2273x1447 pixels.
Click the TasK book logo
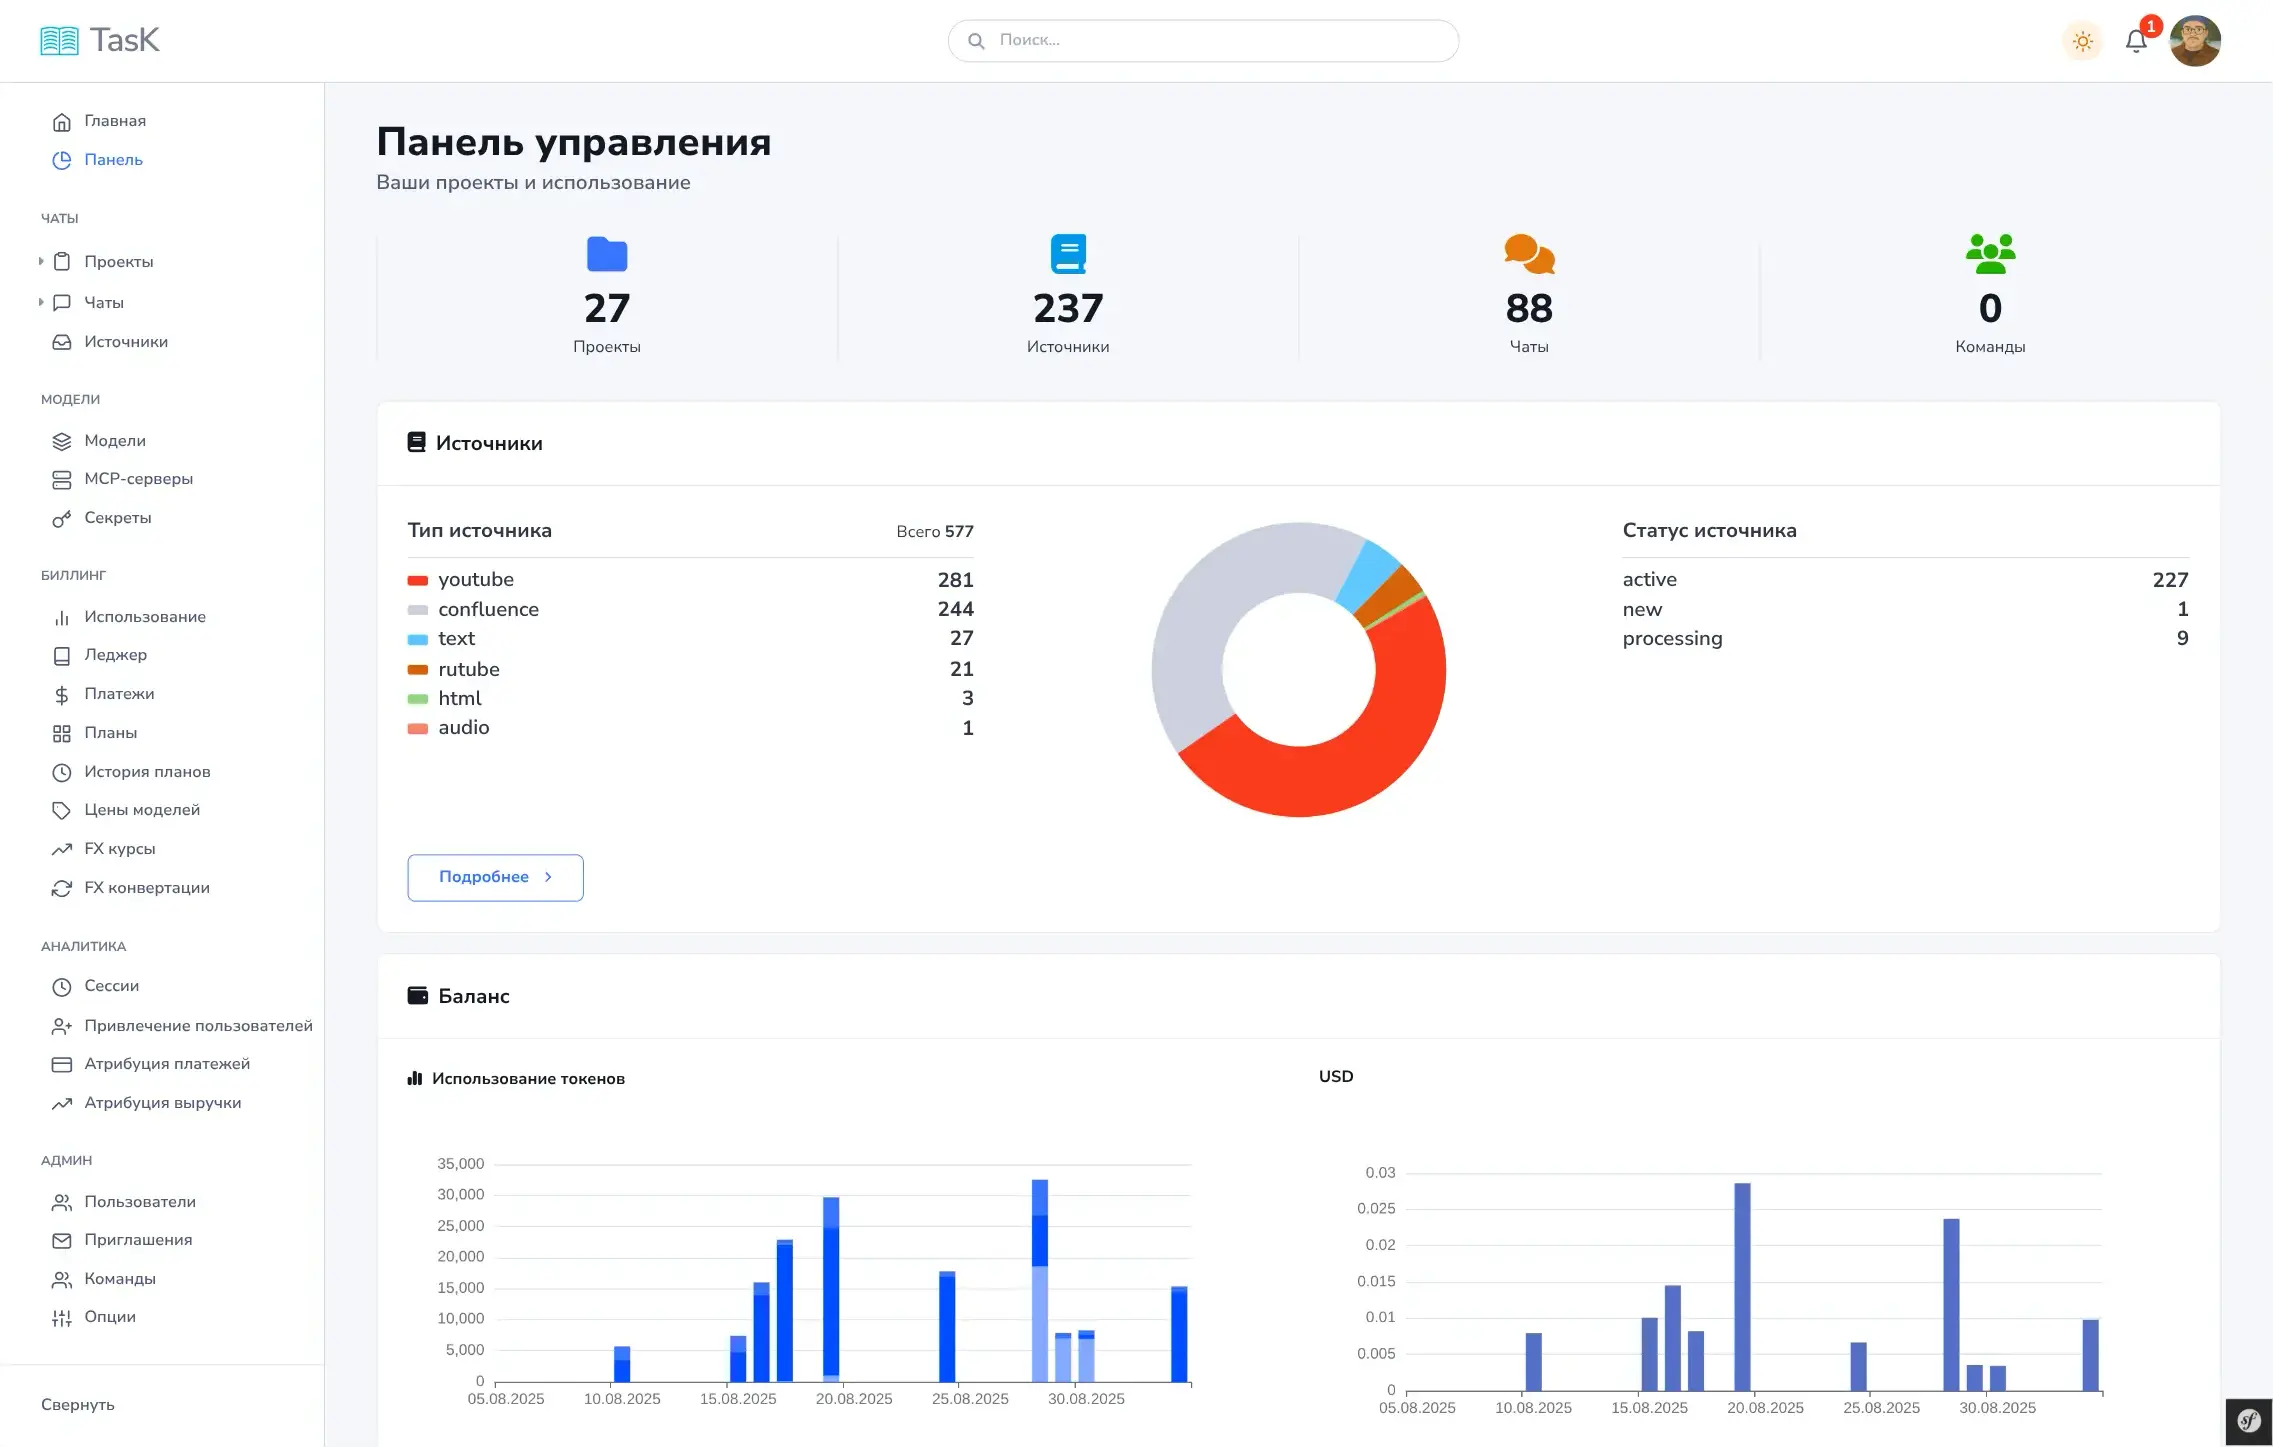[59, 41]
